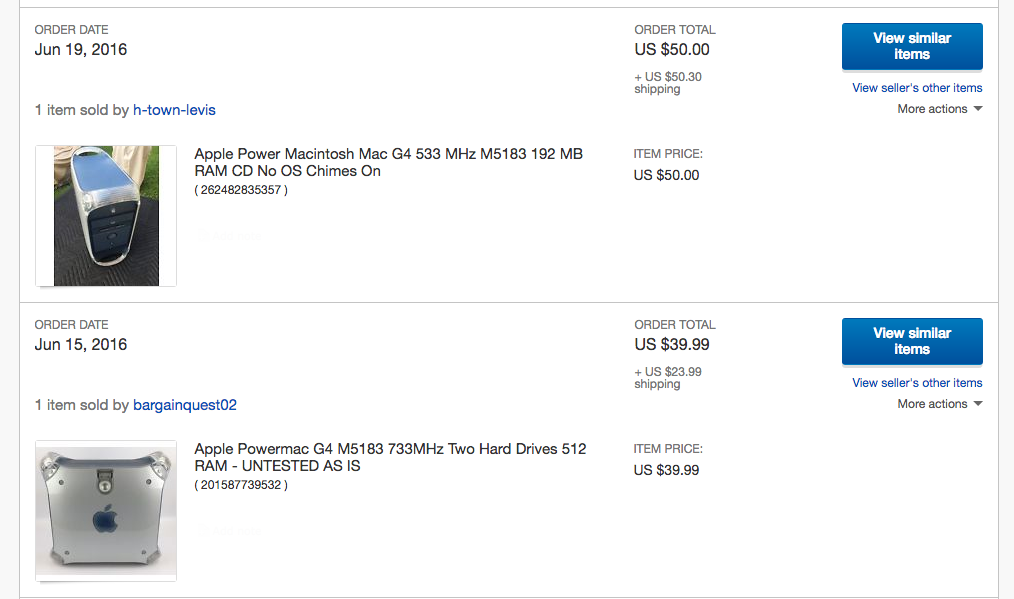This screenshot has height=599, width=1014.
Task: Open the Apple Powermac G4 733MHz listing title
Action: pos(390,457)
